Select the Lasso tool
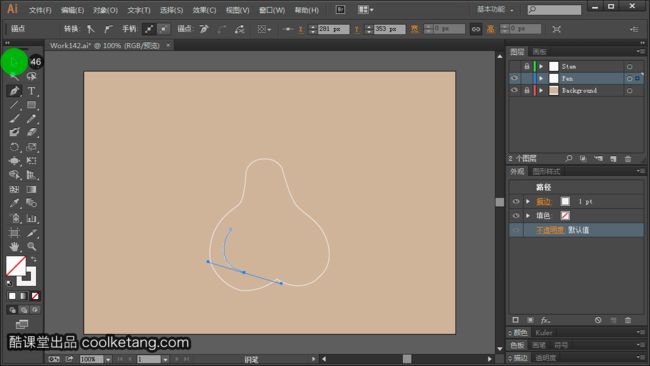This screenshot has height=366, width=650. (32, 76)
